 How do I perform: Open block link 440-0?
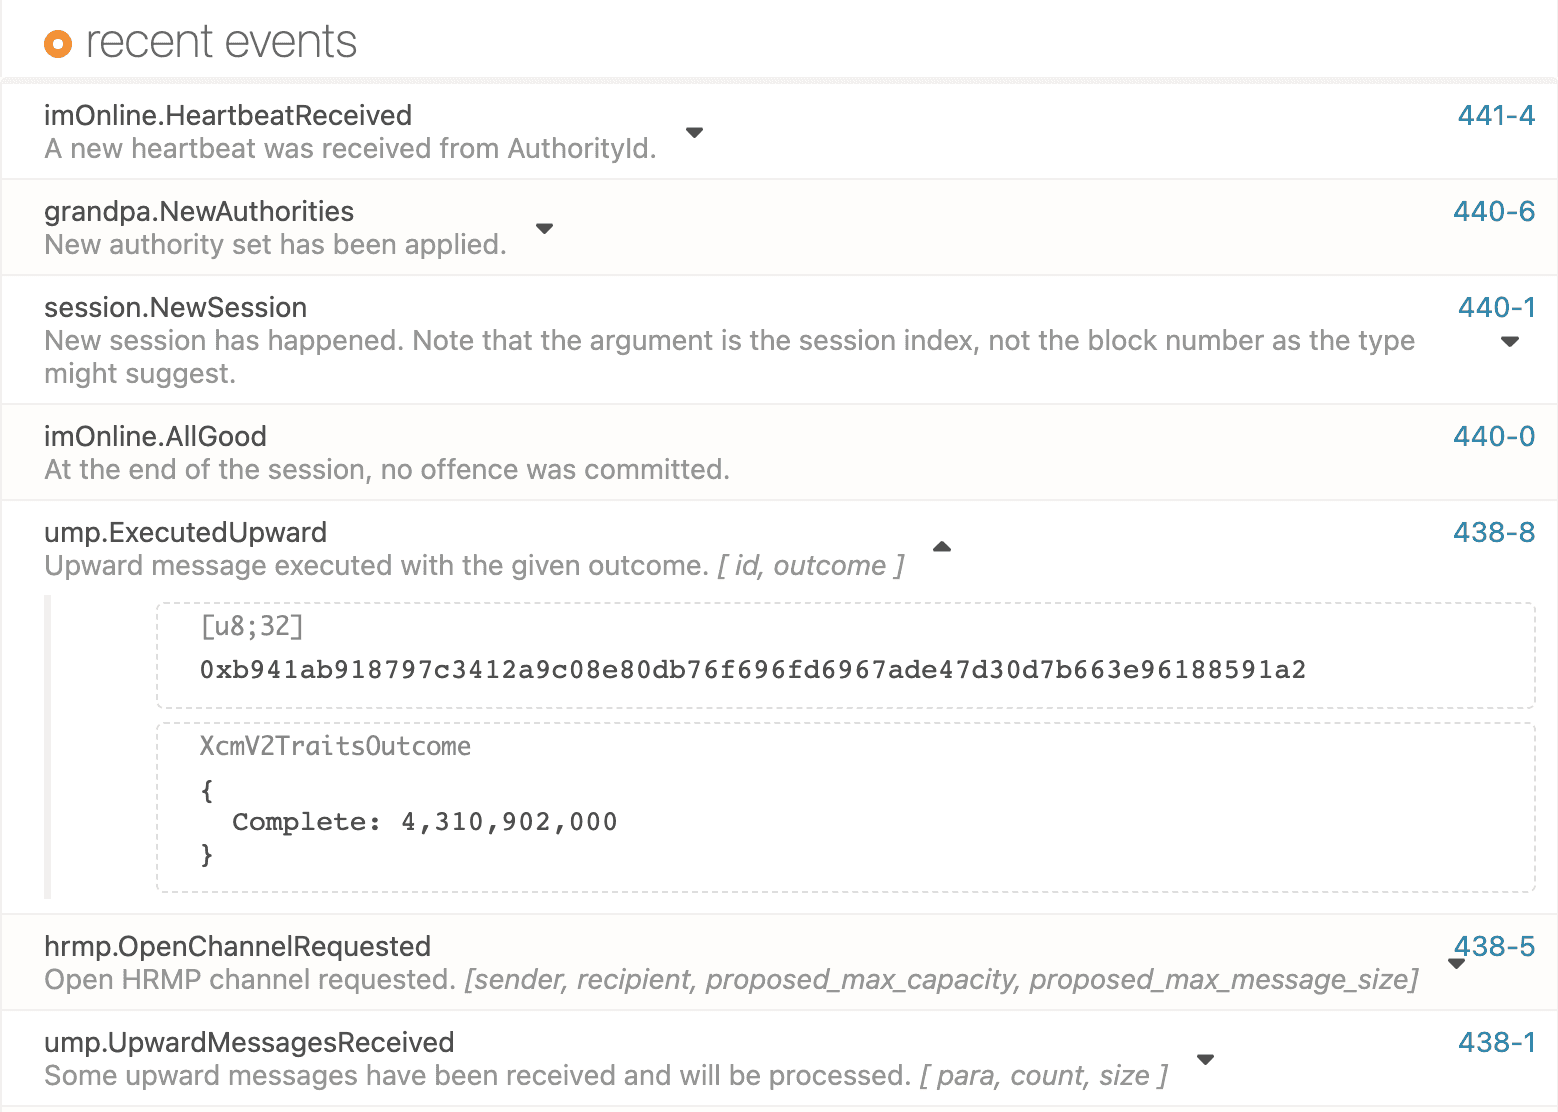pos(1494,436)
